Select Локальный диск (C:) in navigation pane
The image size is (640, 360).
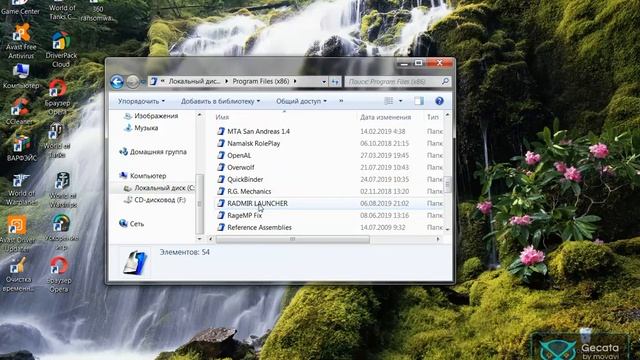pyautogui.click(x=160, y=188)
